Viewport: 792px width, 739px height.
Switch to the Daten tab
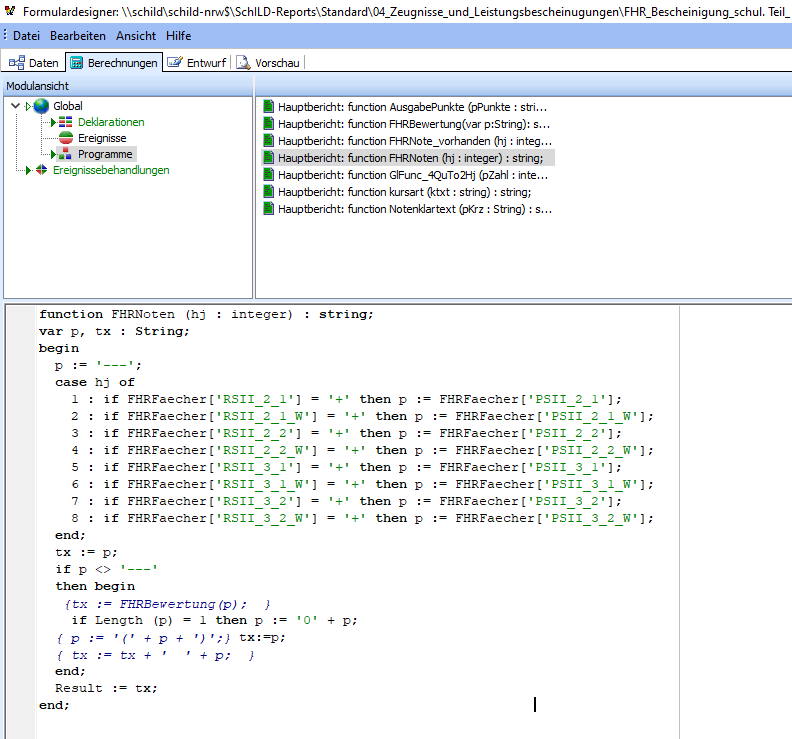coord(34,63)
